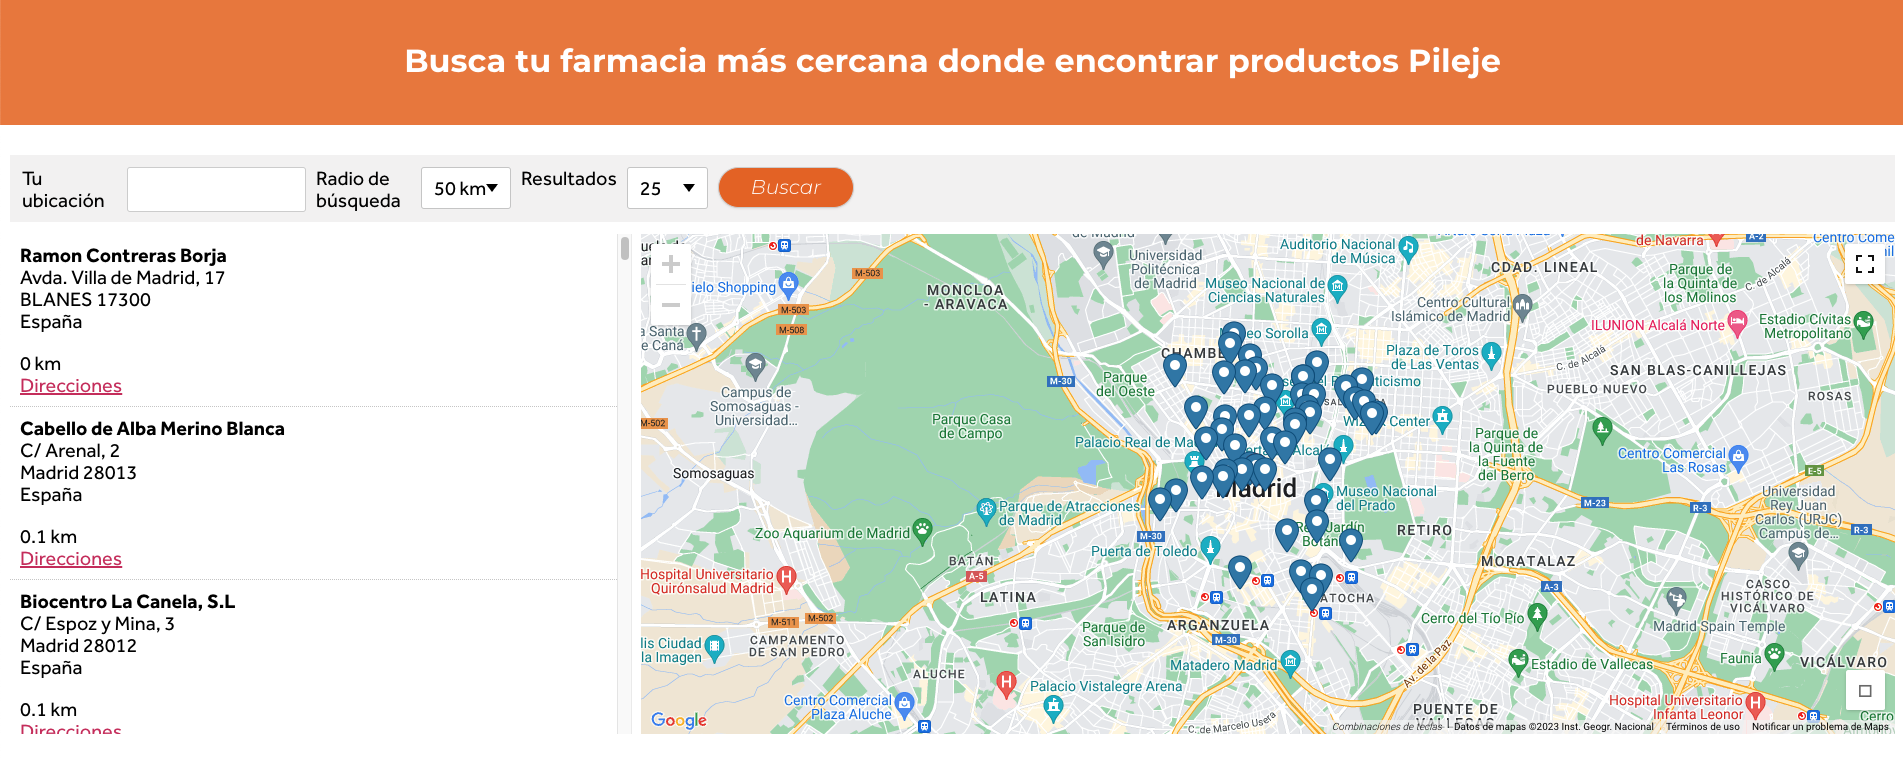Image resolution: width=1903 pixels, height=761 pixels.
Task: Click Museo Nacional de Ciencias Naturales icon
Action: 1337,287
